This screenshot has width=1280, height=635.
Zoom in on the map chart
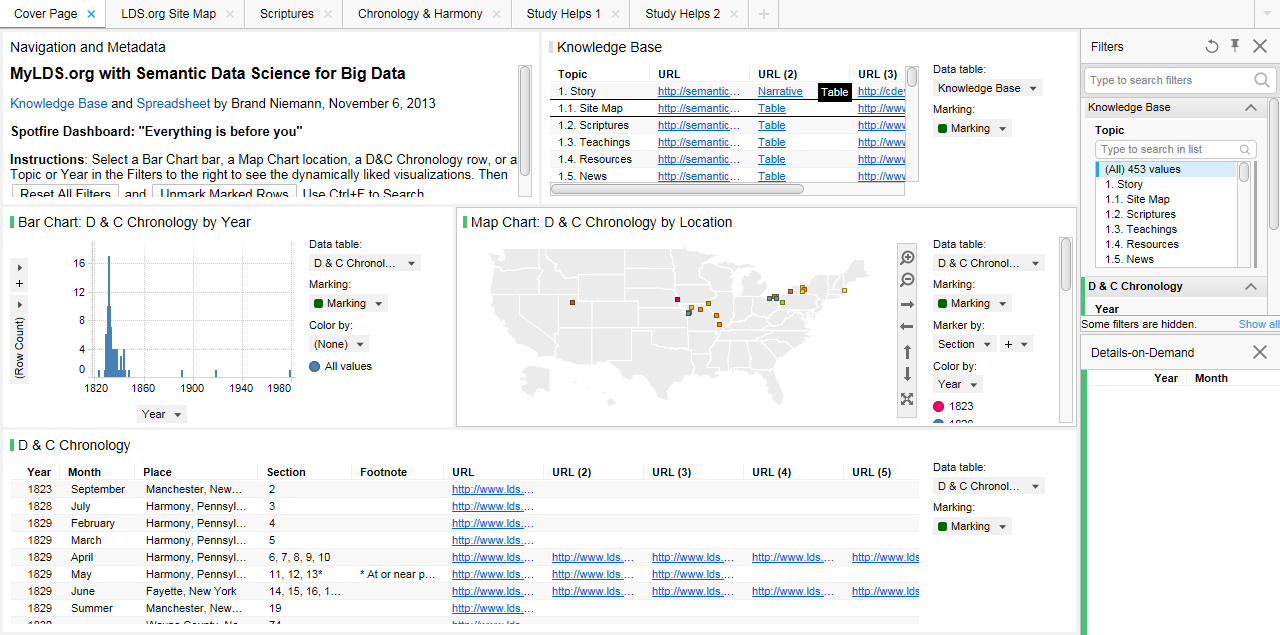click(907, 258)
